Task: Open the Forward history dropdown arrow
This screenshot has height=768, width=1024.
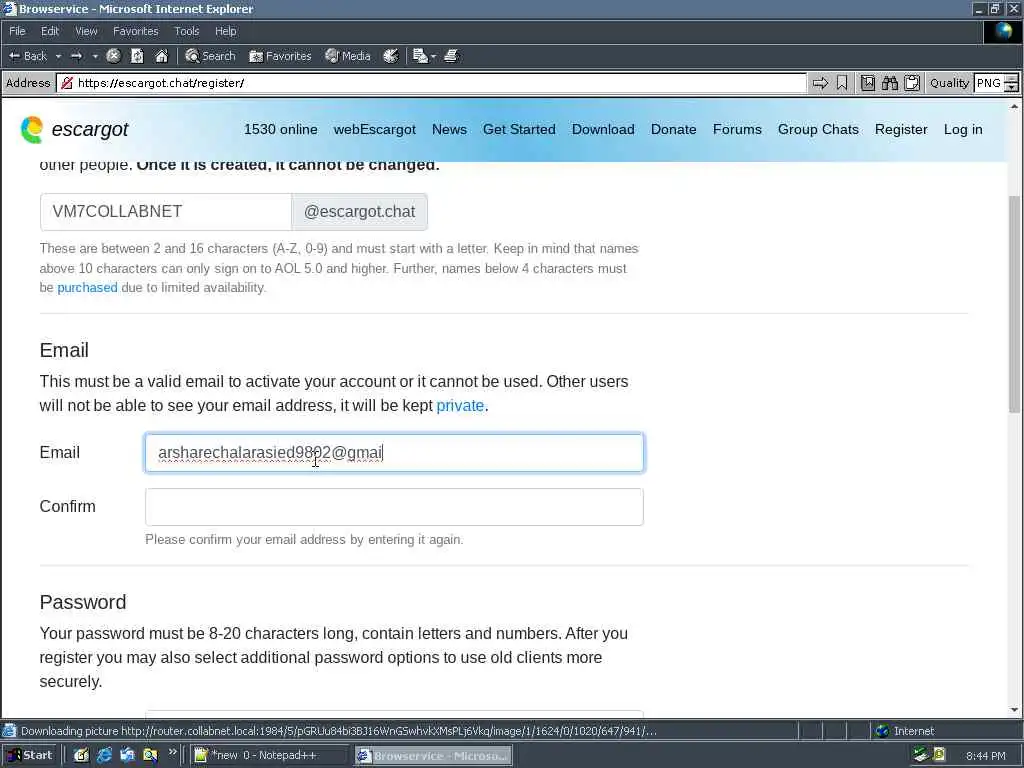Action: pyautogui.click(x=95, y=56)
